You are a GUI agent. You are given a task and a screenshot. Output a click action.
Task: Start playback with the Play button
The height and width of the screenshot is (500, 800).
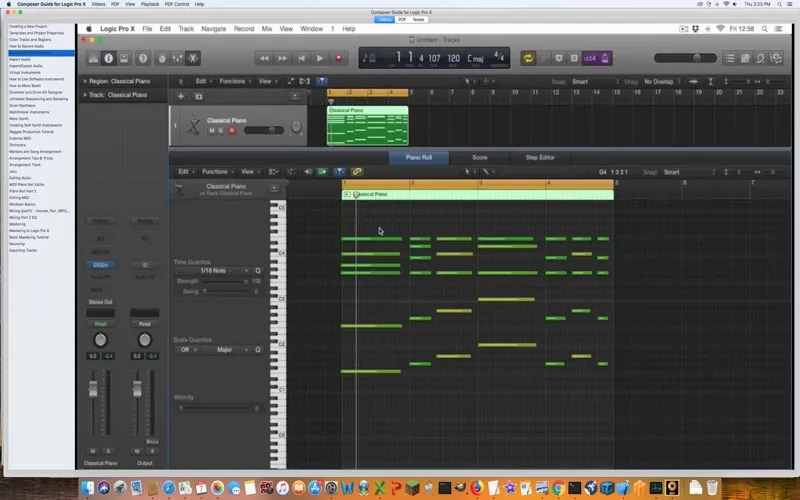pos(320,58)
